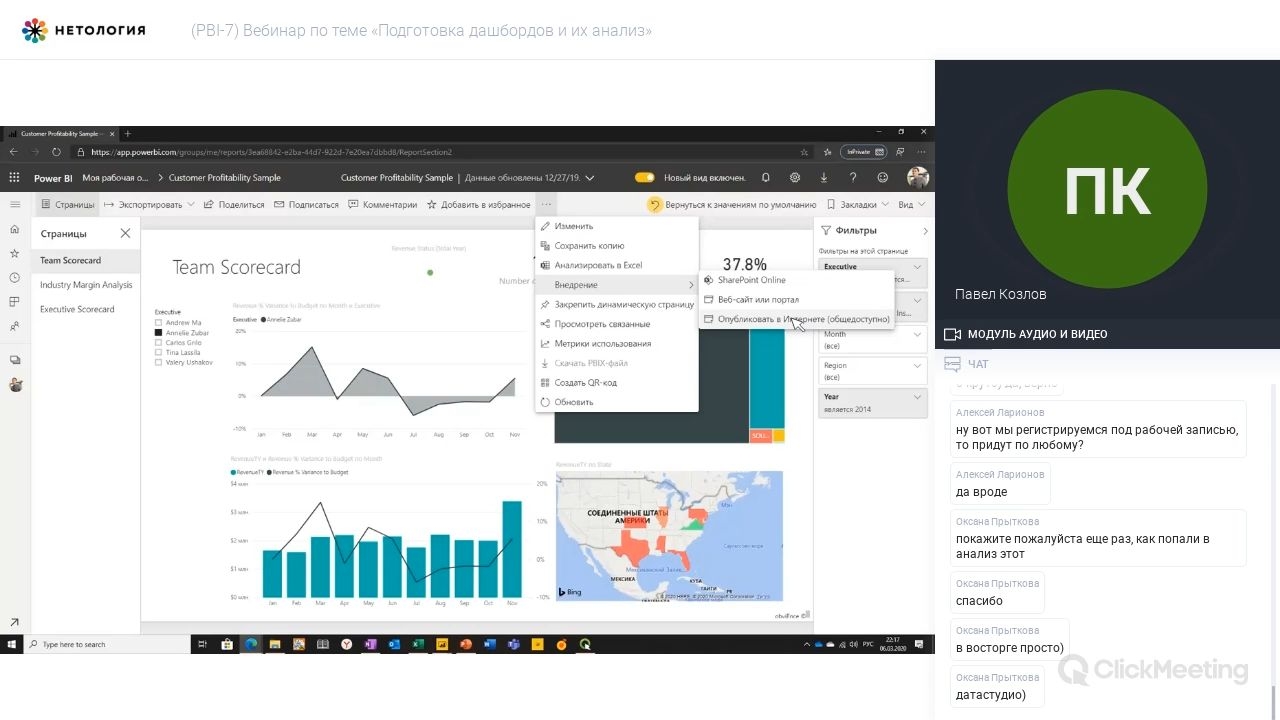Click the Поделиться share button

234,204
